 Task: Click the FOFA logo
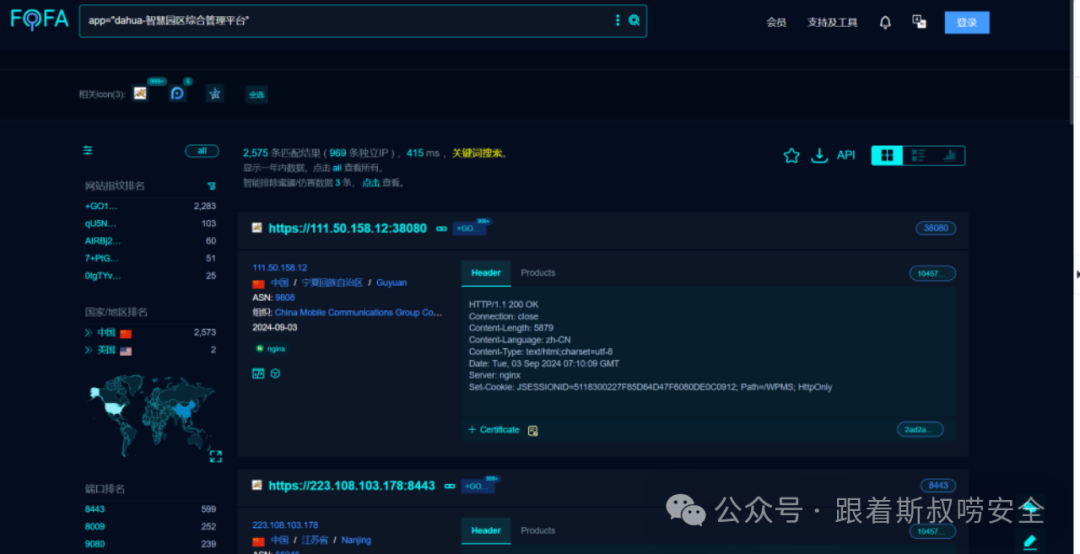pyautogui.click(x=39, y=19)
